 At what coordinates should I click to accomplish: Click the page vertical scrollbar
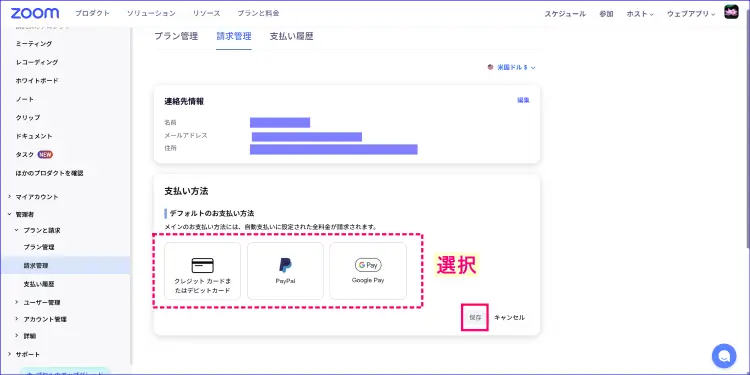point(747,128)
